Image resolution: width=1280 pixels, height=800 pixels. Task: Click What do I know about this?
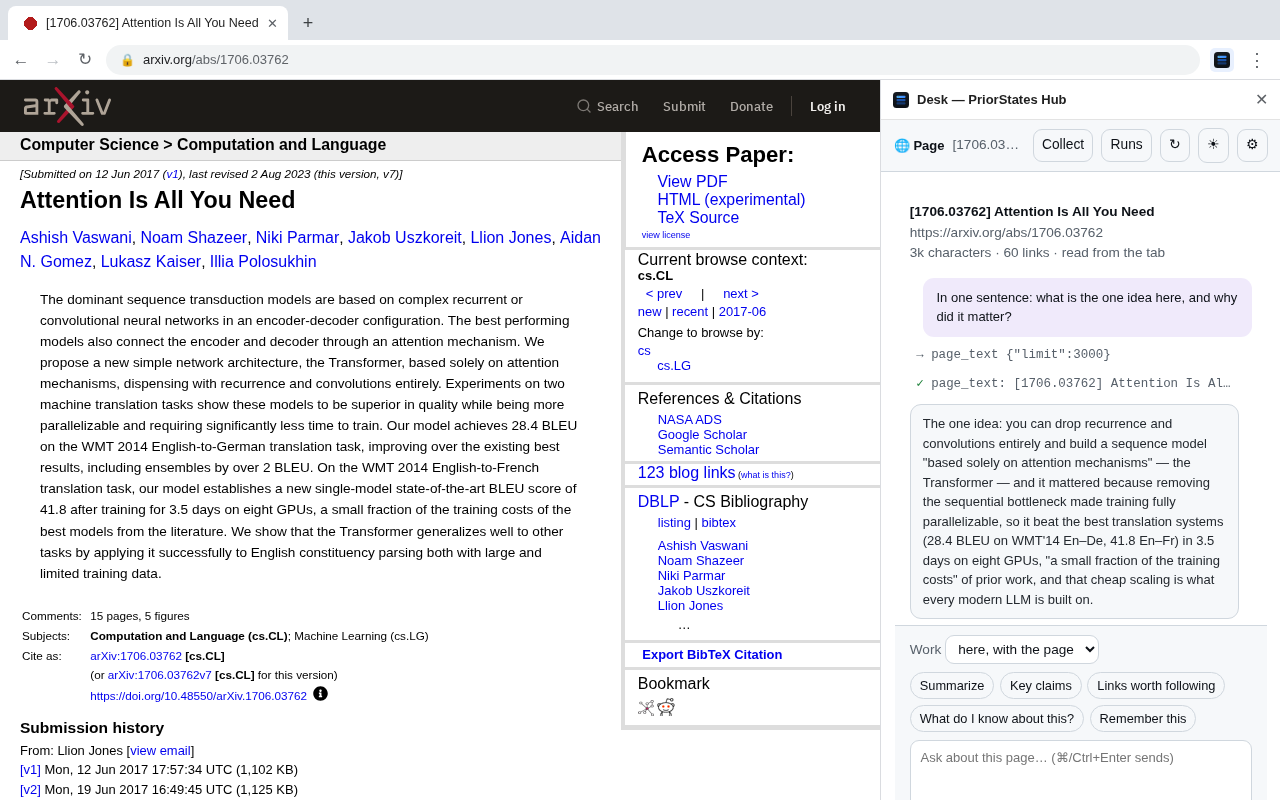coord(997,719)
